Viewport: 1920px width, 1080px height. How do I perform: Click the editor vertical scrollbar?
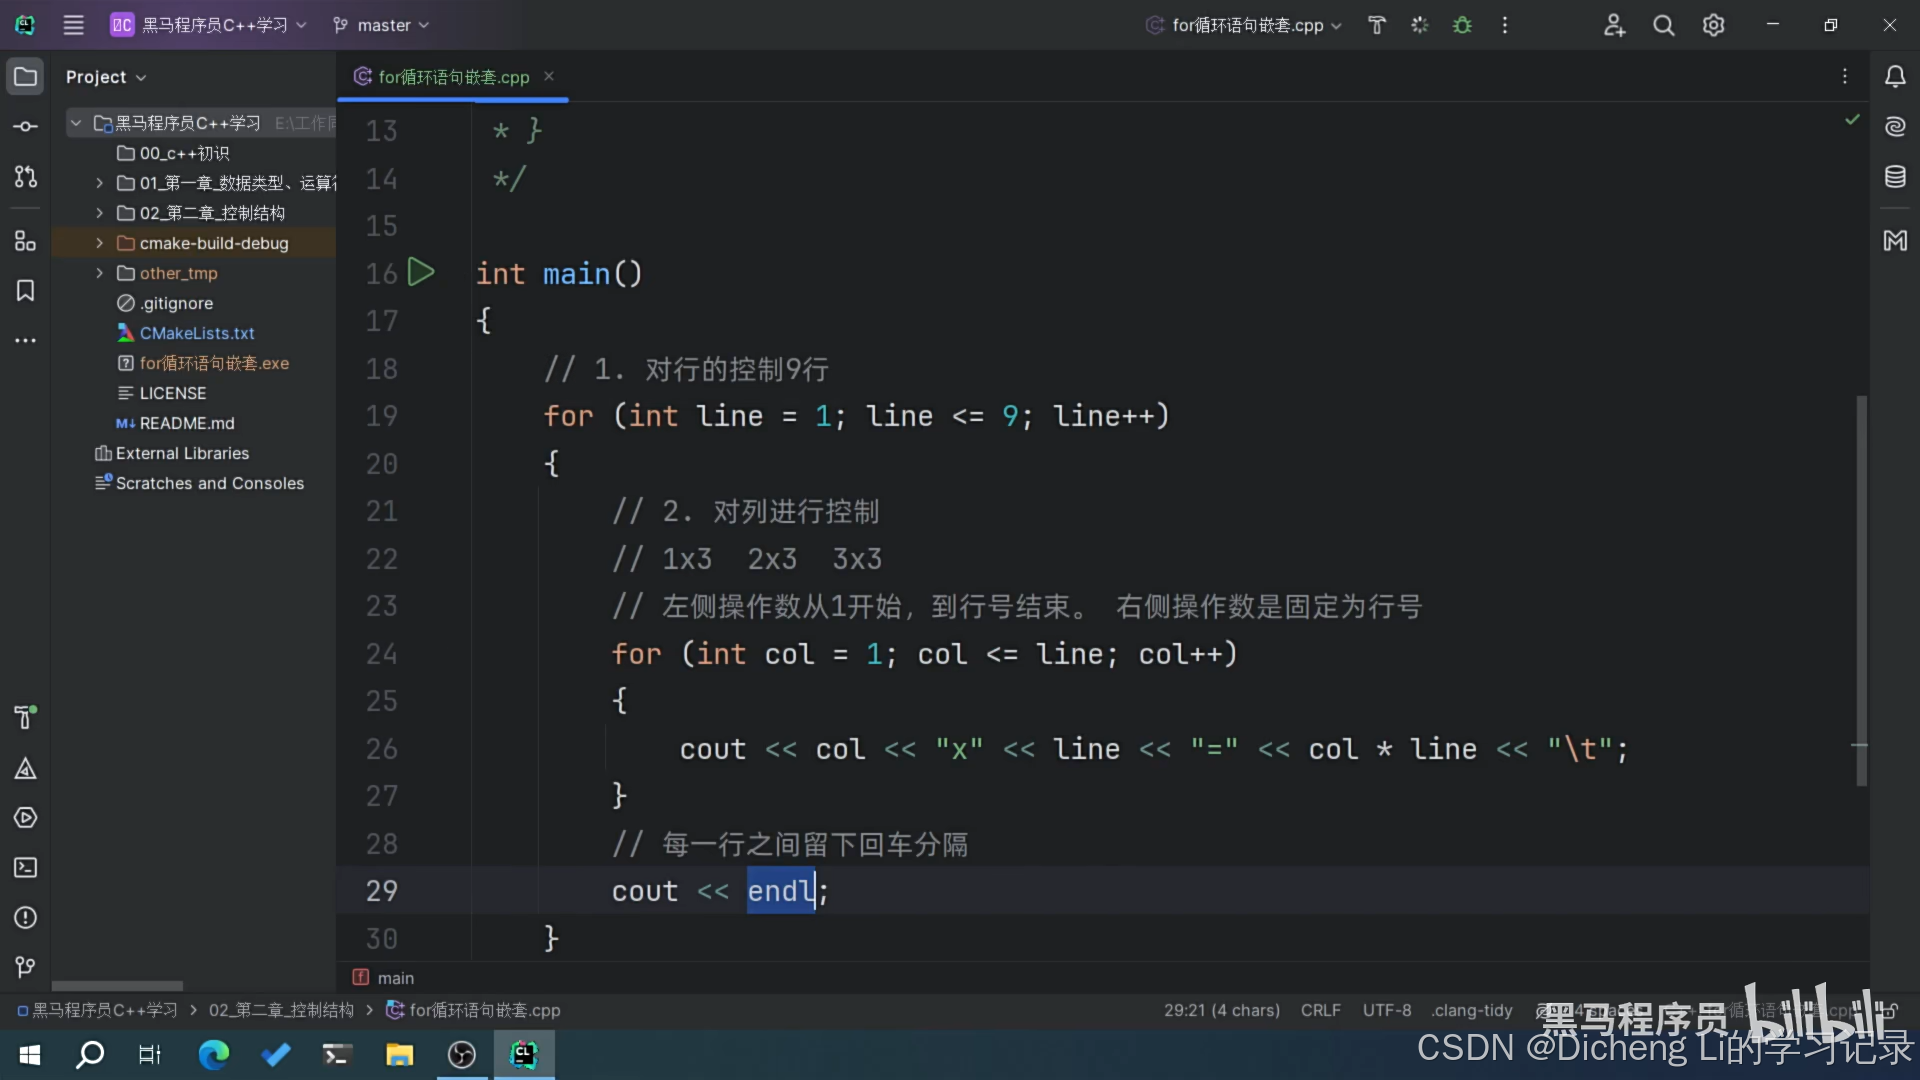click(1861, 590)
